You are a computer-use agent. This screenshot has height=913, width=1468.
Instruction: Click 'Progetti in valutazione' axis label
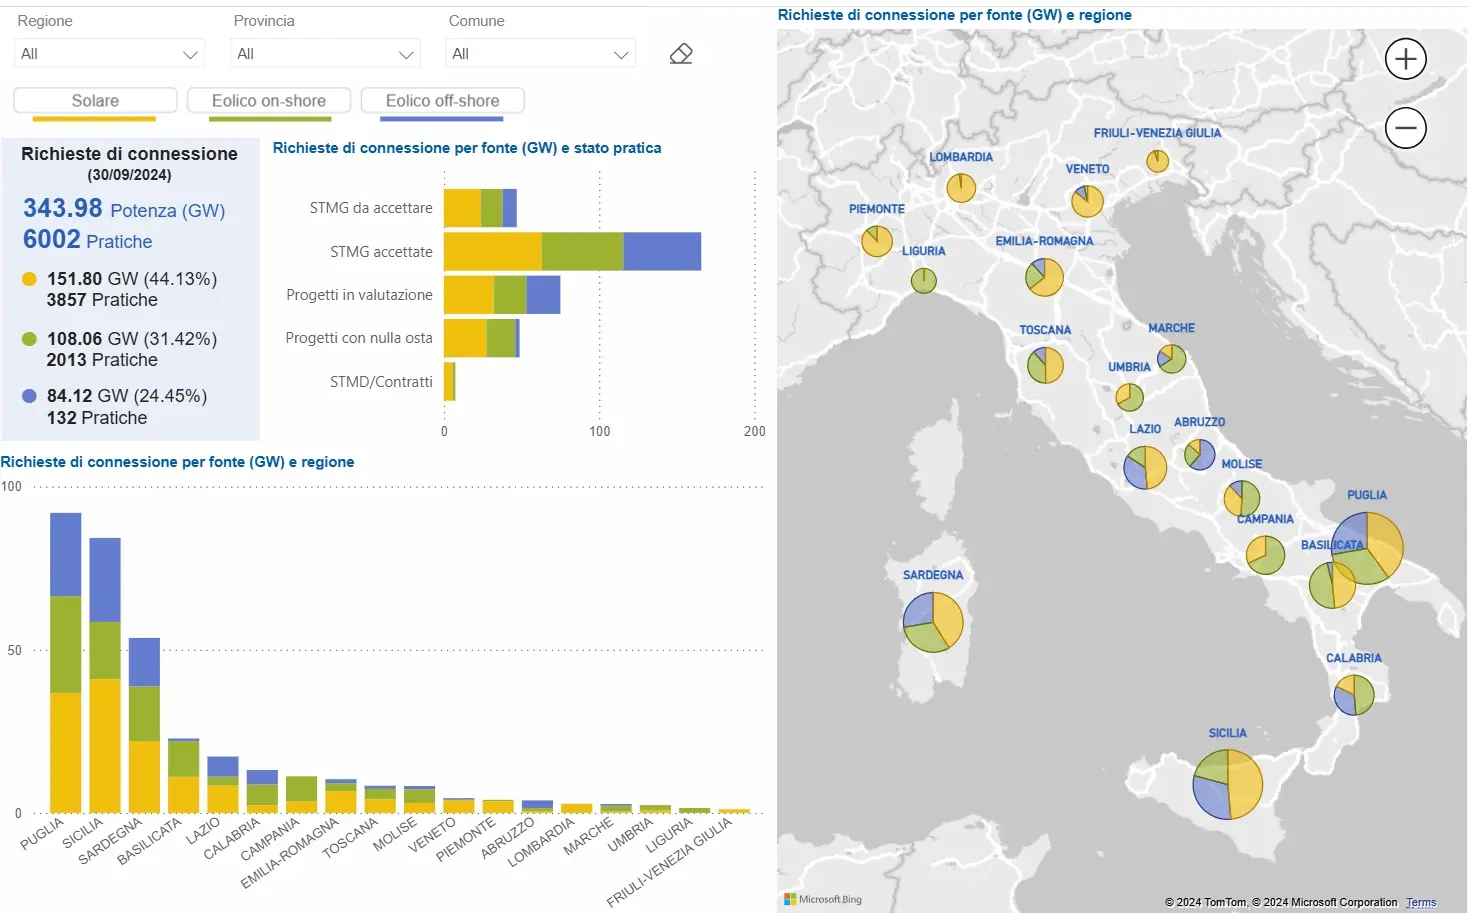pos(359,295)
